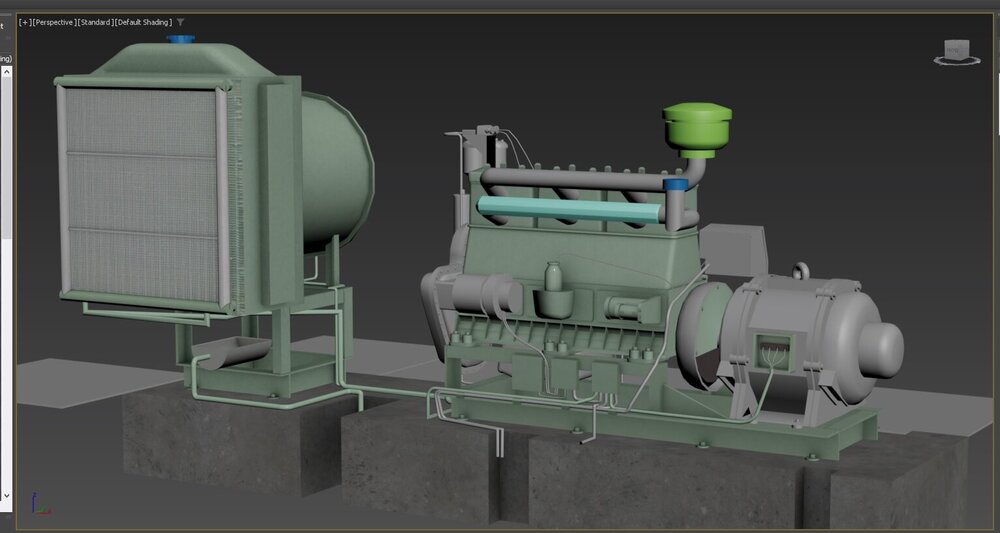Screen dimensions: 1000x533
Task: Select the blue cap atop the radiator tank
Action: click(x=181, y=40)
